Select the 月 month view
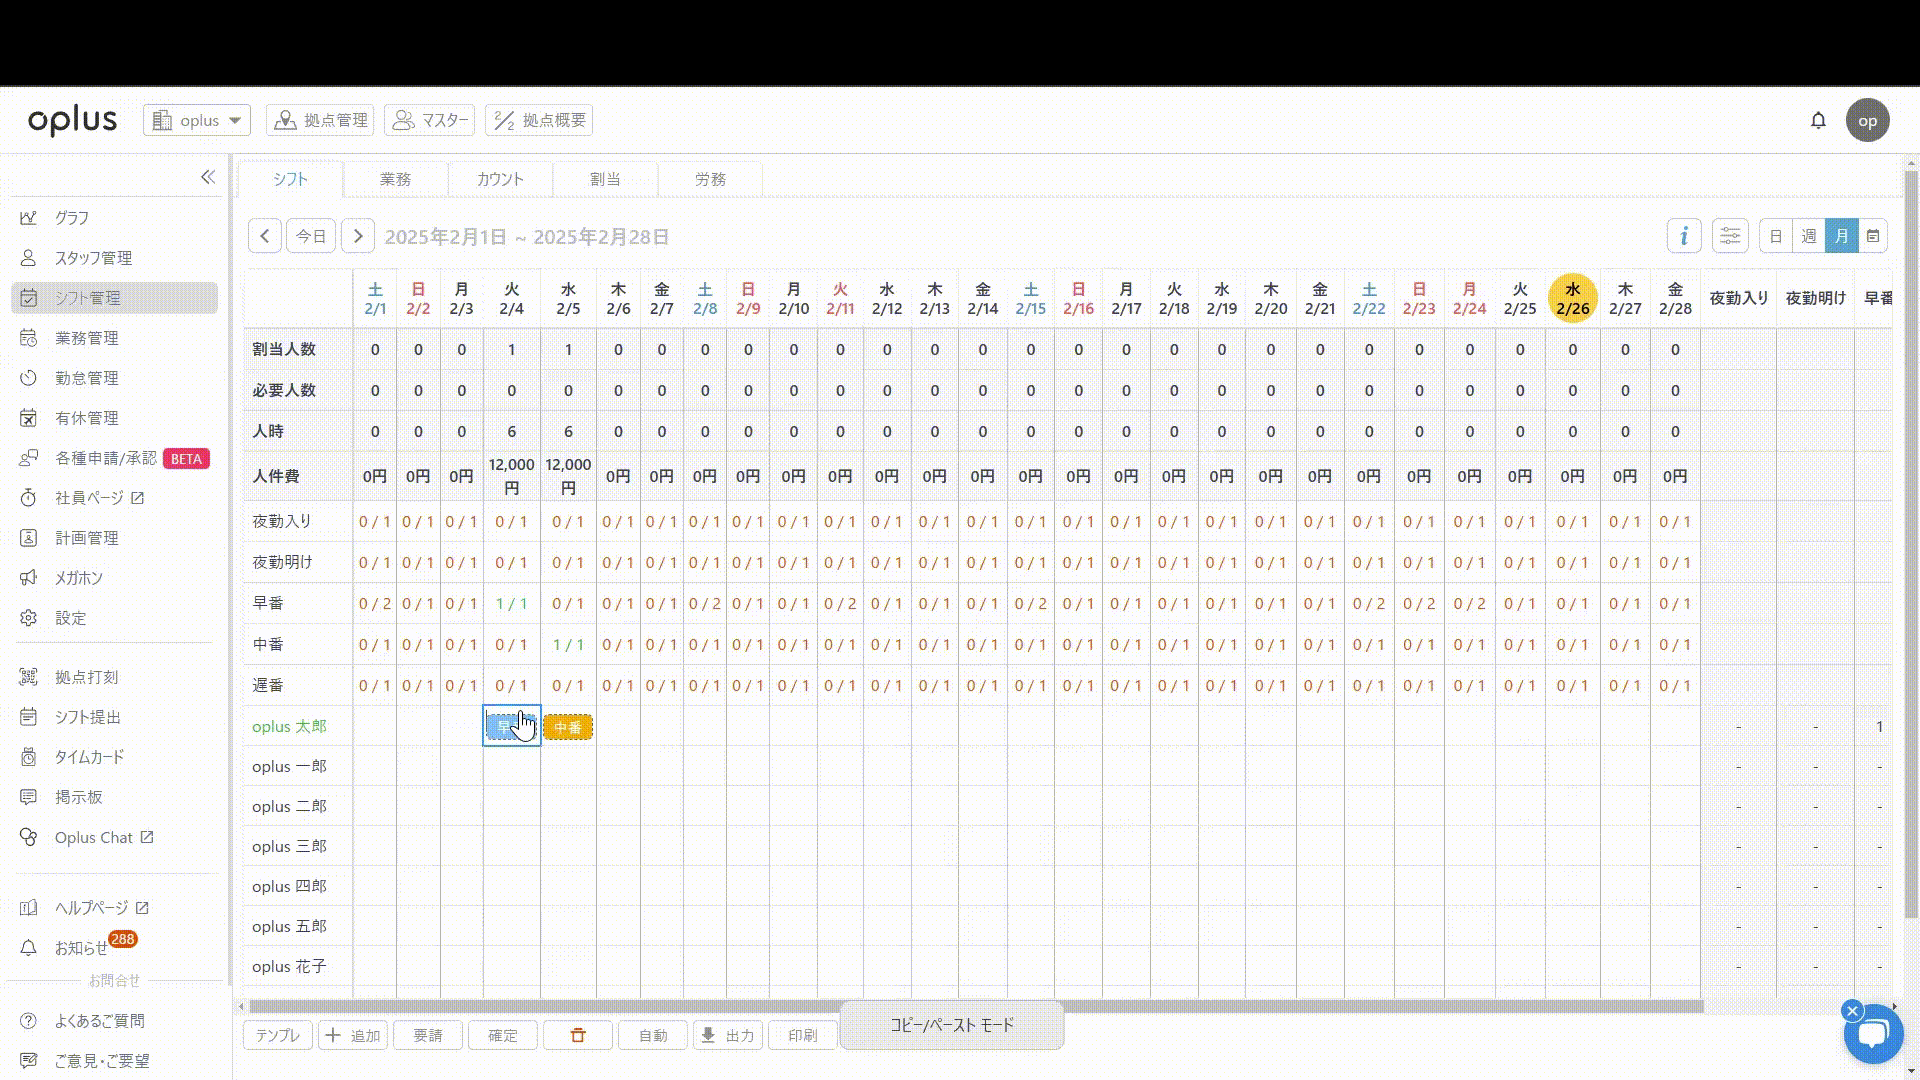Image resolution: width=1920 pixels, height=1080 pixels. click(1841, 236)
